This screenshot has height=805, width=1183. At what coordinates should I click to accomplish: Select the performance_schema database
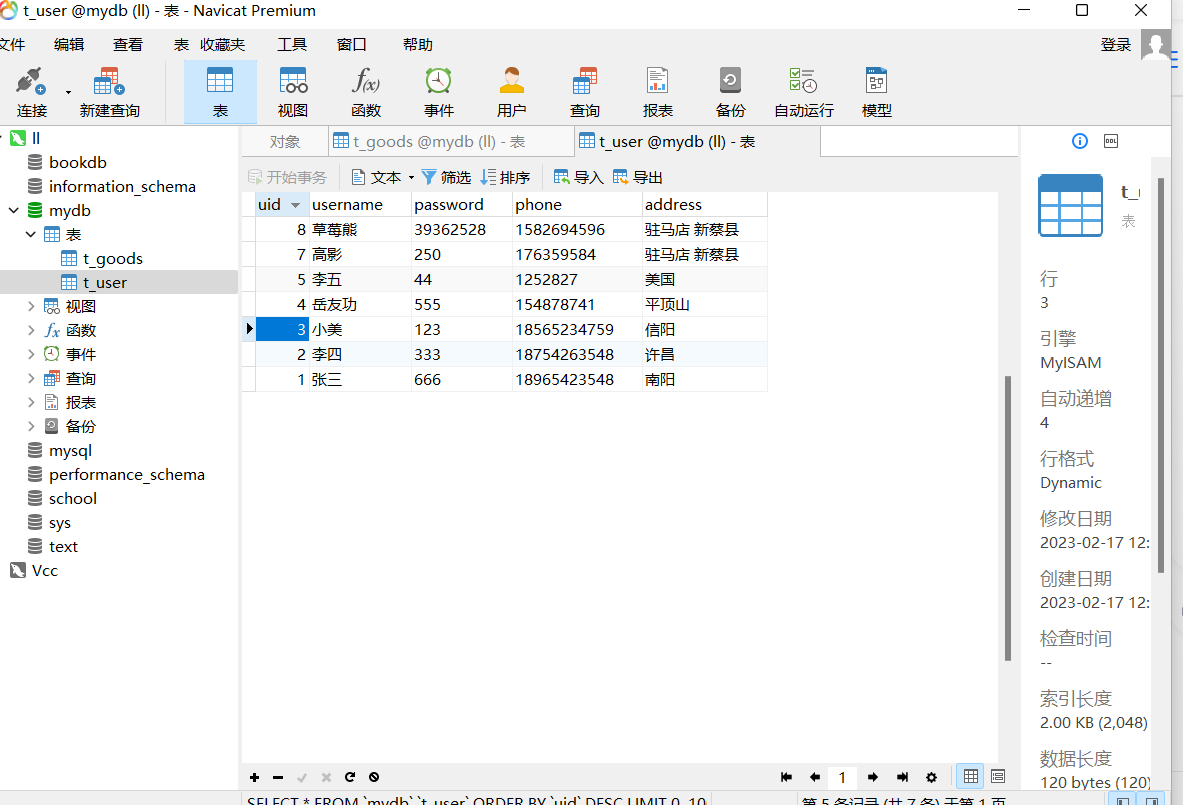click(126, 475)
